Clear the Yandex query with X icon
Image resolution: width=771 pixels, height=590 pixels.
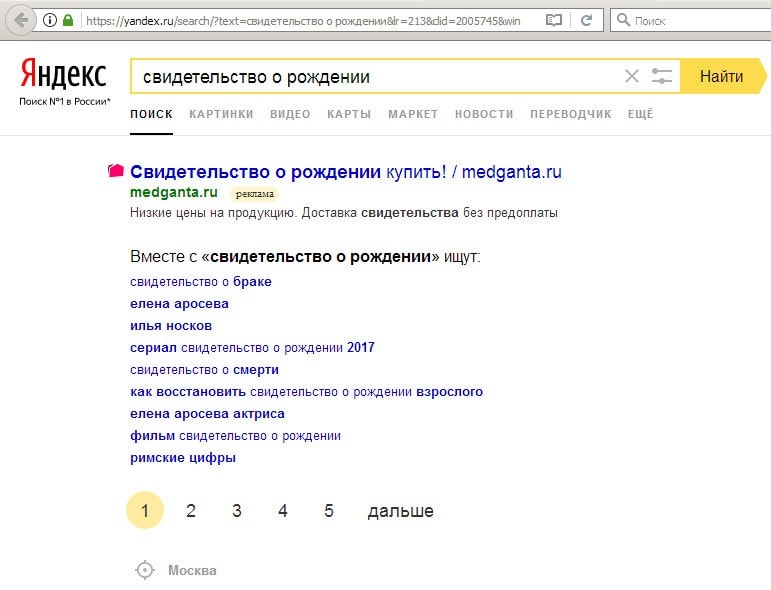(632, 76)
